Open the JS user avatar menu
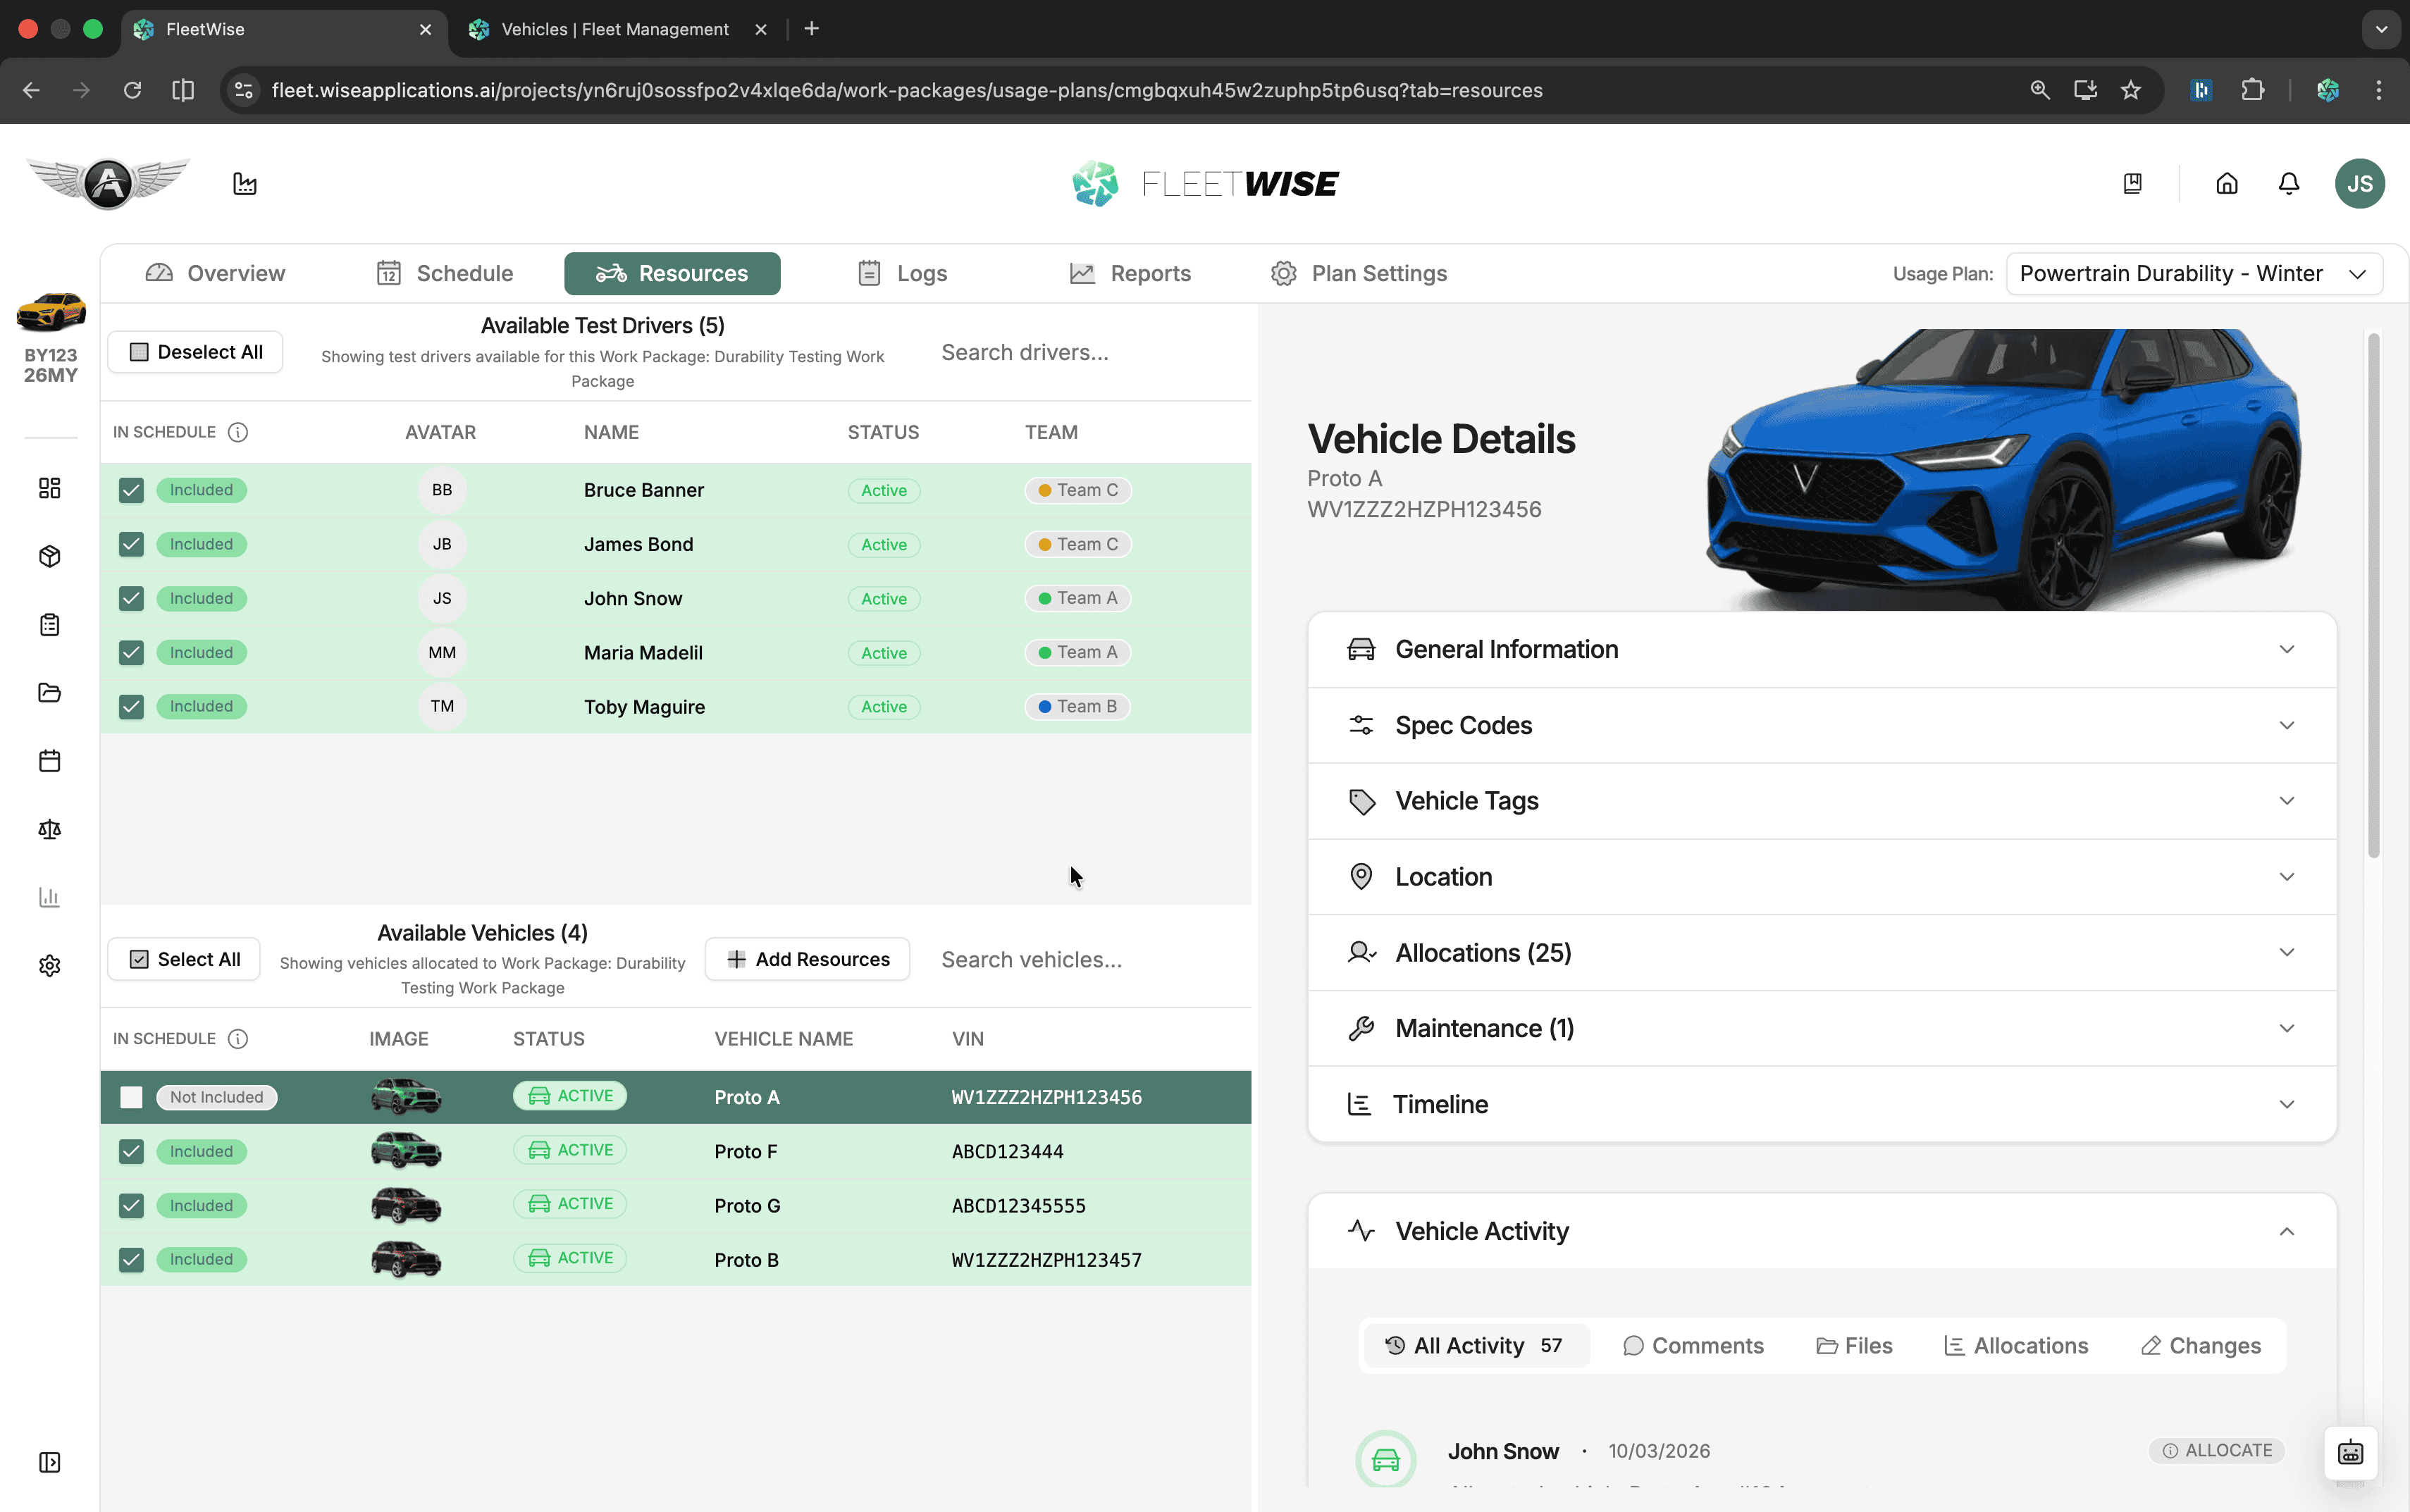This screenshot has width=2410, height=1512. pos(2360,184)
